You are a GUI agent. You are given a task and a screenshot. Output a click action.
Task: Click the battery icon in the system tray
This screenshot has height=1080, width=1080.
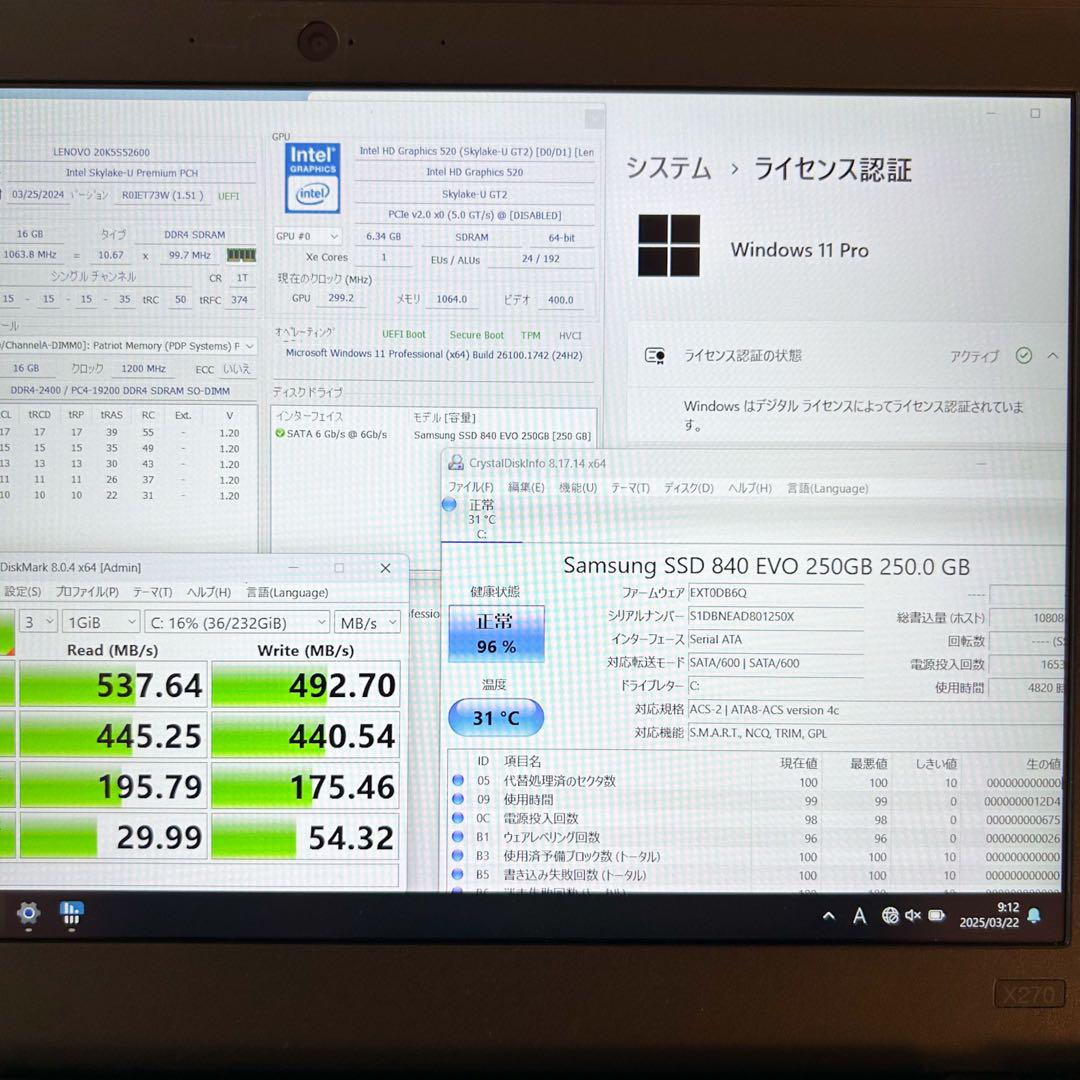[x=937, y=915]
